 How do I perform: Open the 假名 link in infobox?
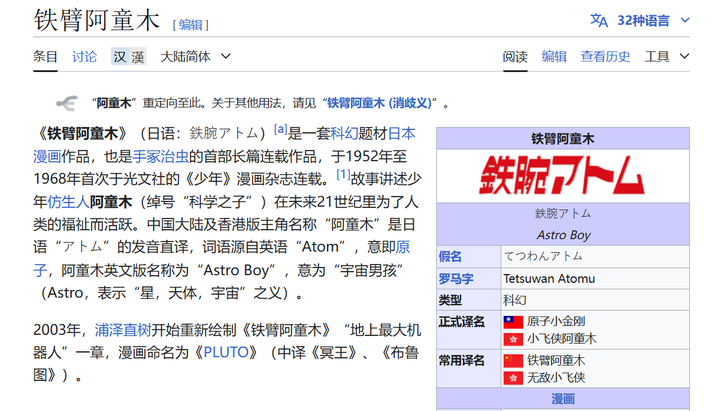450,256
